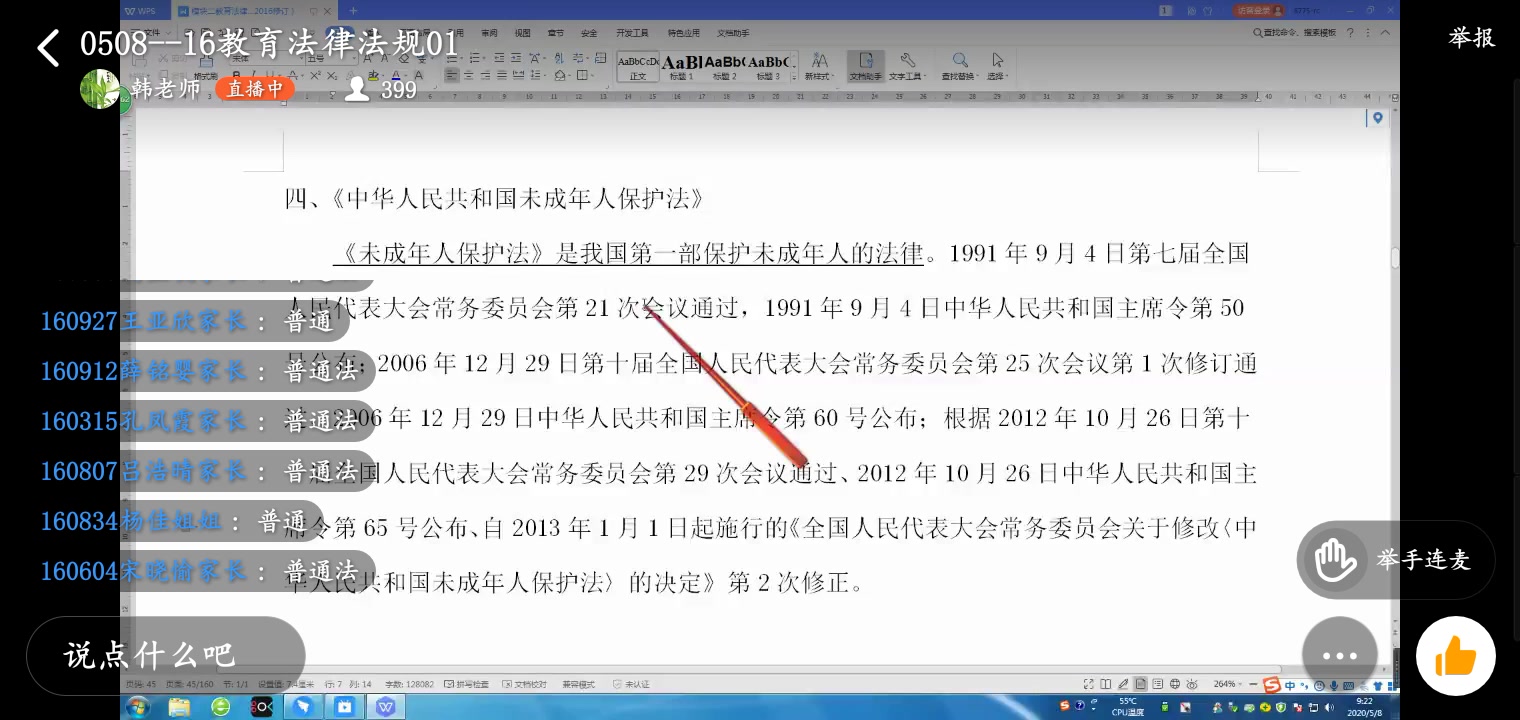Apply the 标题 1 heading style

tap(682, 66)
